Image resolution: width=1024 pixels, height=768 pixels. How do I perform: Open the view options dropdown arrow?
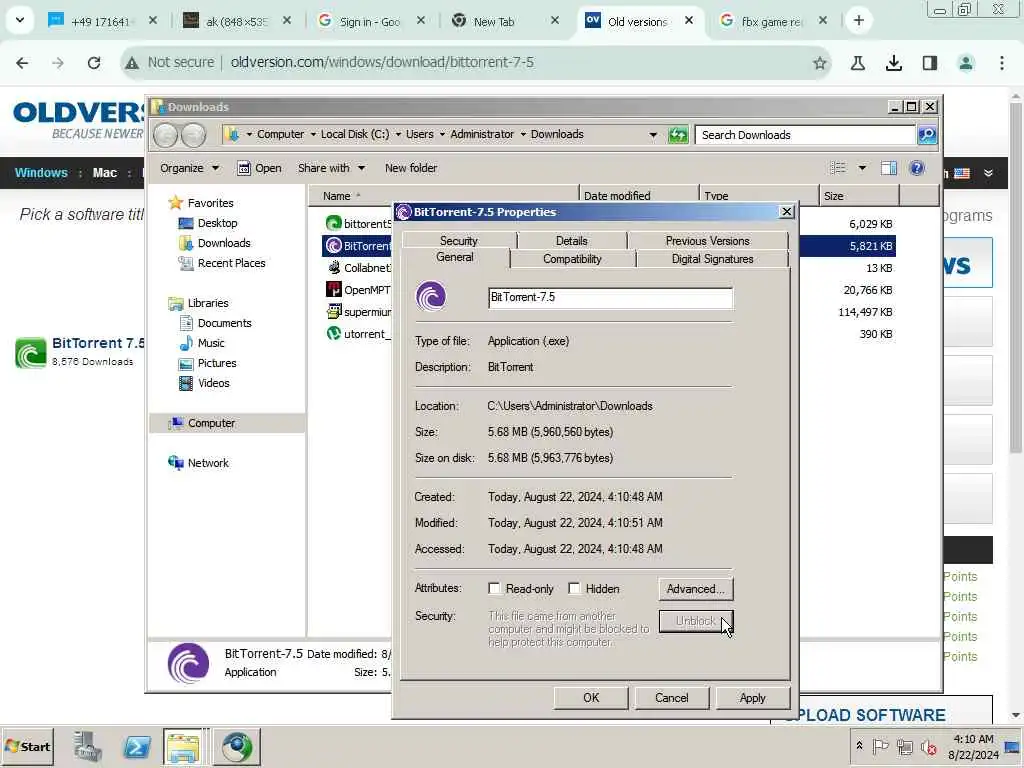pos(862,168)
